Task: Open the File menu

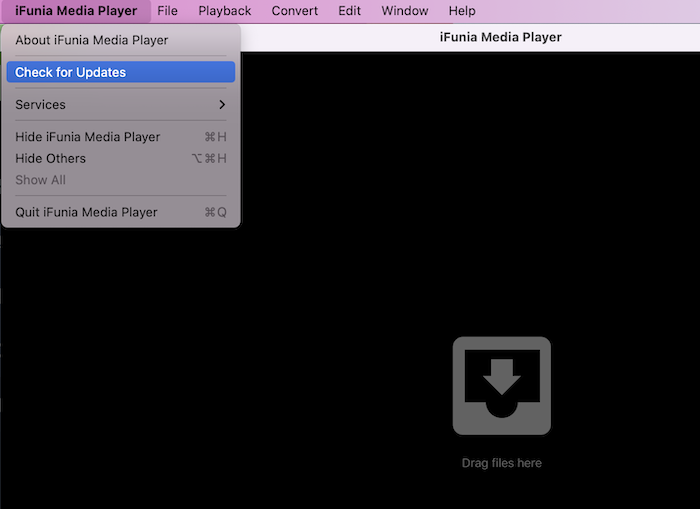Action: [x=167, y=11]
